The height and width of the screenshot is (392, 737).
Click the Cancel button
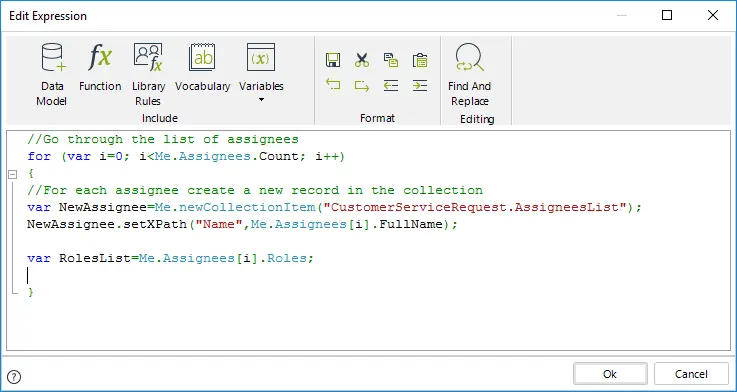point(691,374)
